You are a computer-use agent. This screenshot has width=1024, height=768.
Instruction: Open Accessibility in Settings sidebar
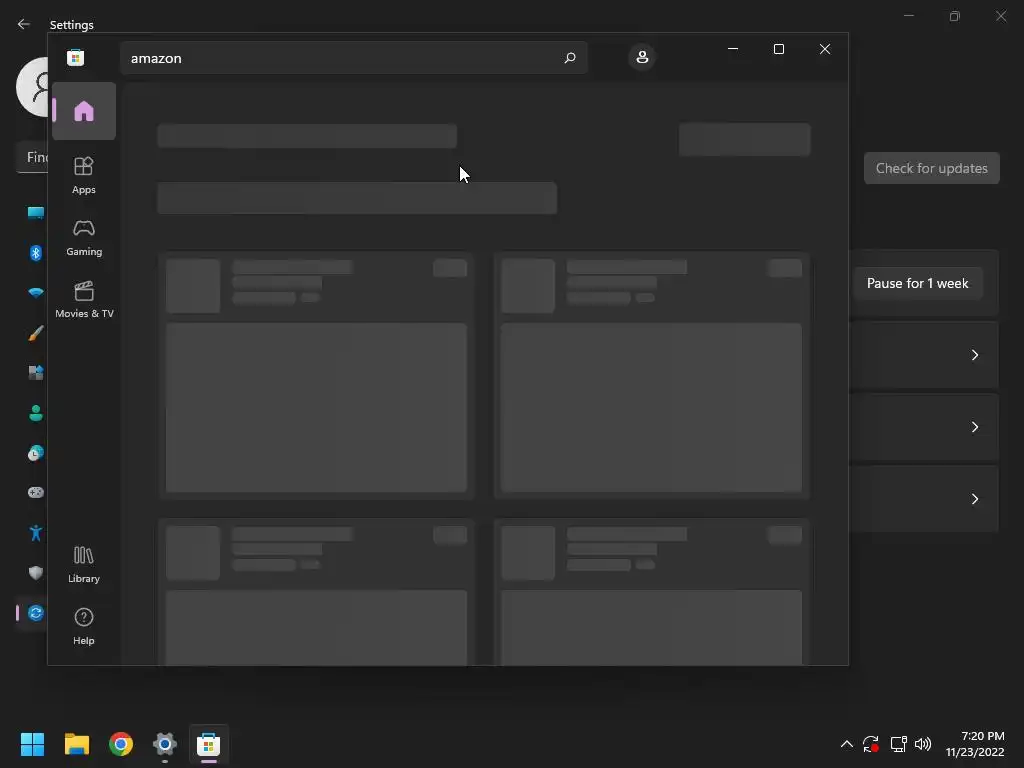tap(35, 533)
